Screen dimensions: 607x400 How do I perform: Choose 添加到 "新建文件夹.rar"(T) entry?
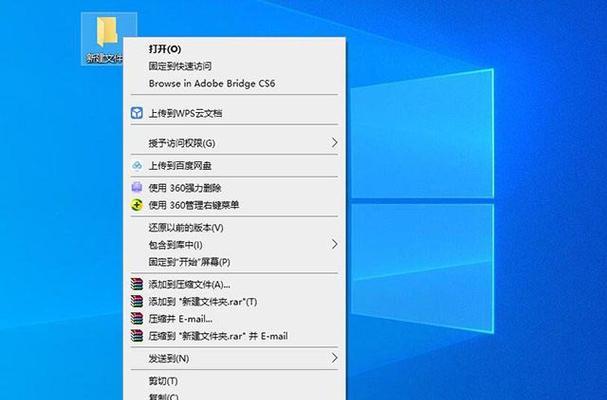pyautogui.click(x=234, y=301)
